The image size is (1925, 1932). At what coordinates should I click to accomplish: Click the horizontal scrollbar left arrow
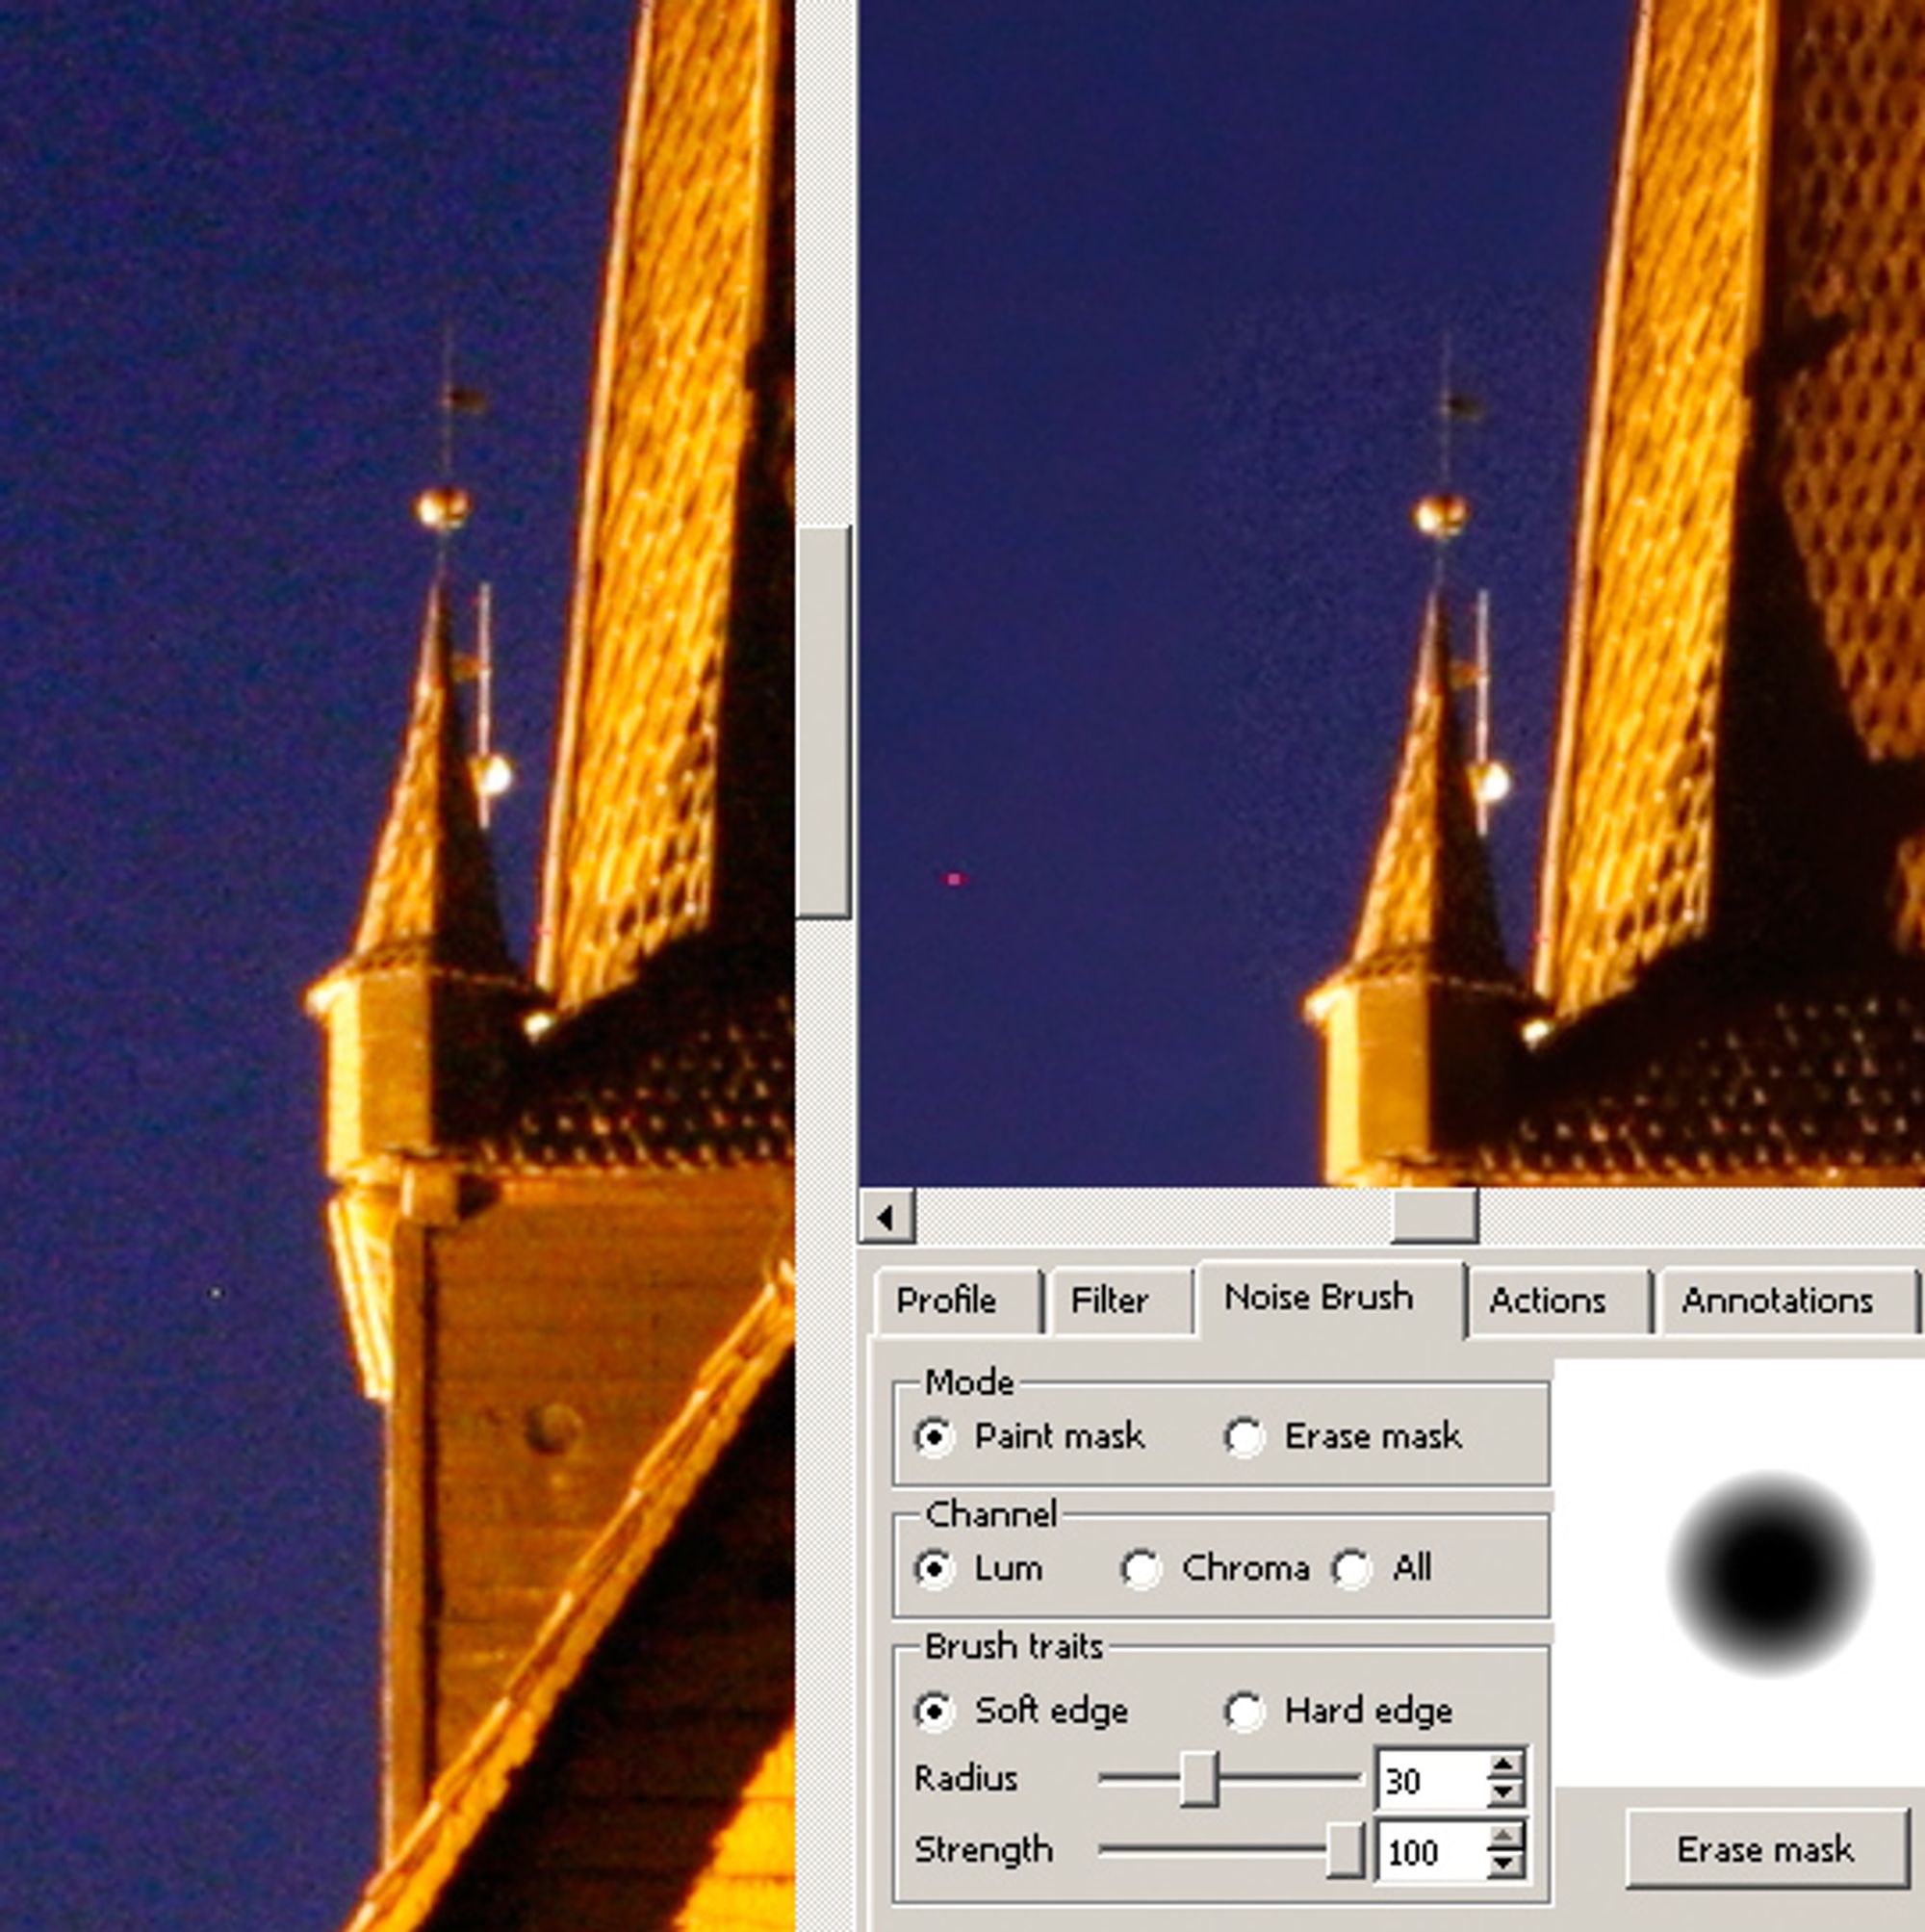point(886,1216)
